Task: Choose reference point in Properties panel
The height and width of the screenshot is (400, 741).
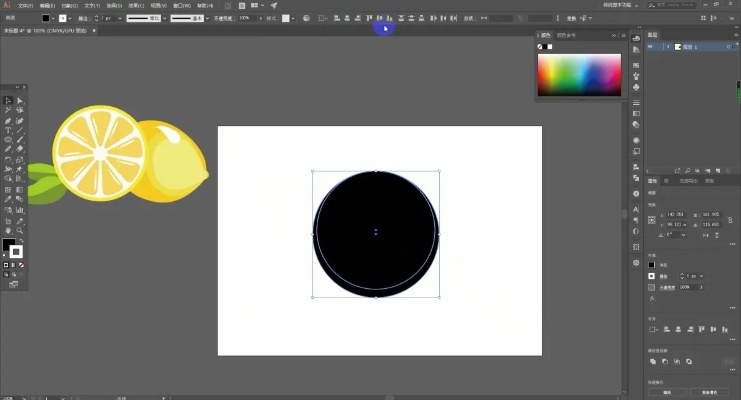Action: pyautogui.click(x=652, y=220)
